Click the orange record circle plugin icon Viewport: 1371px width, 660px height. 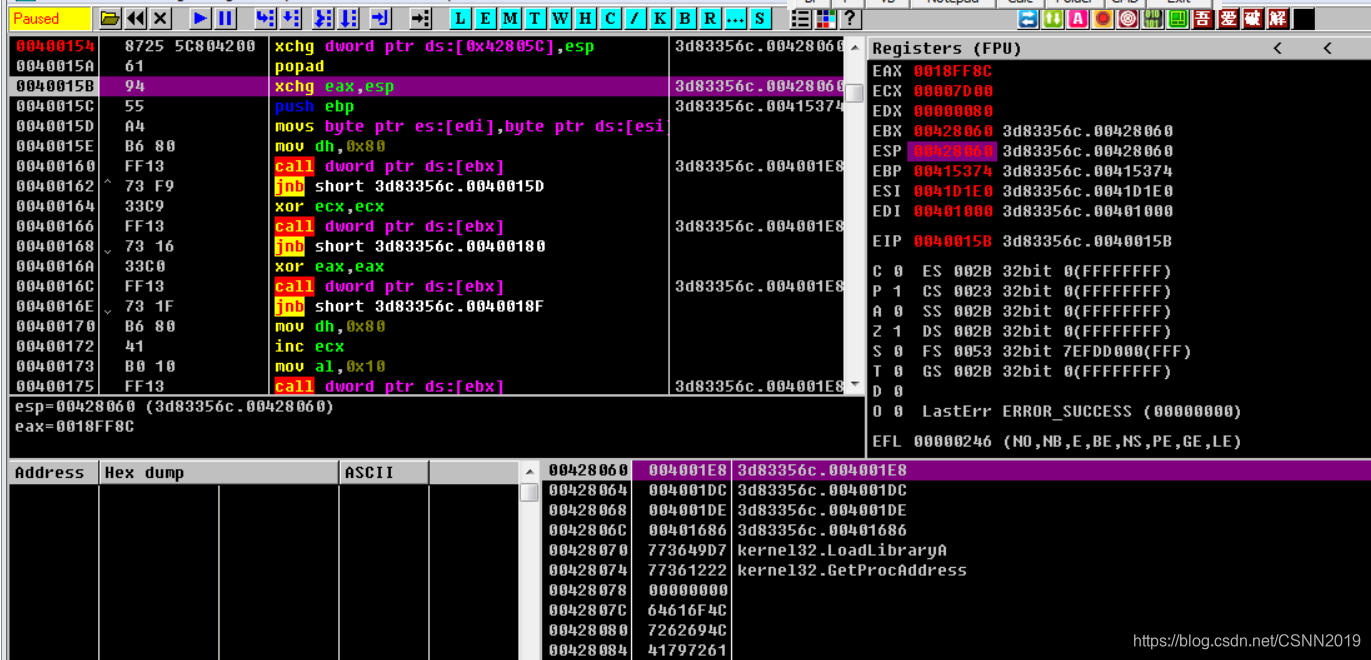tap(1103, 18)
